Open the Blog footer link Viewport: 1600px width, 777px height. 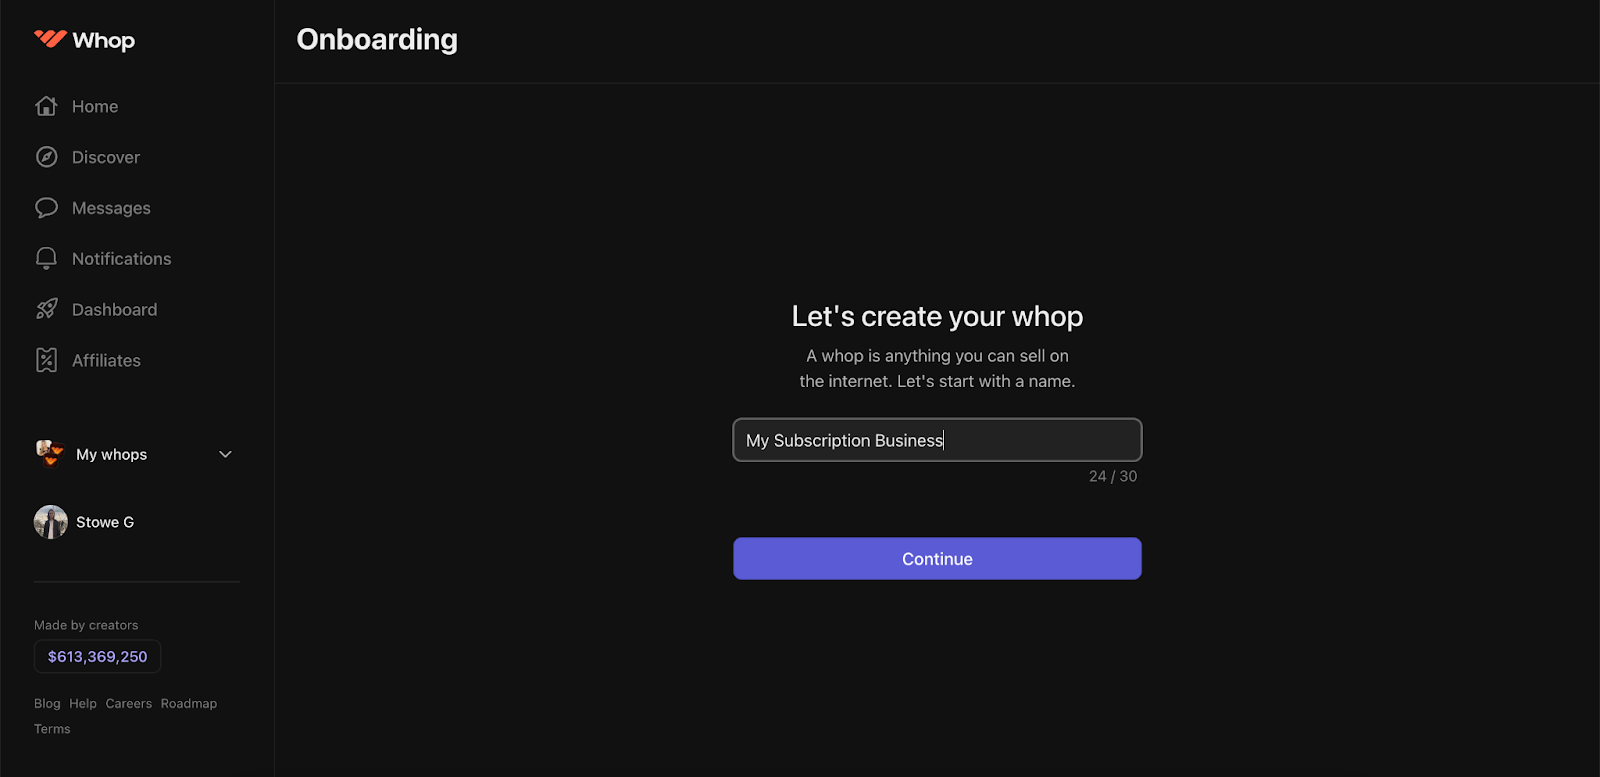coord(47,704)
